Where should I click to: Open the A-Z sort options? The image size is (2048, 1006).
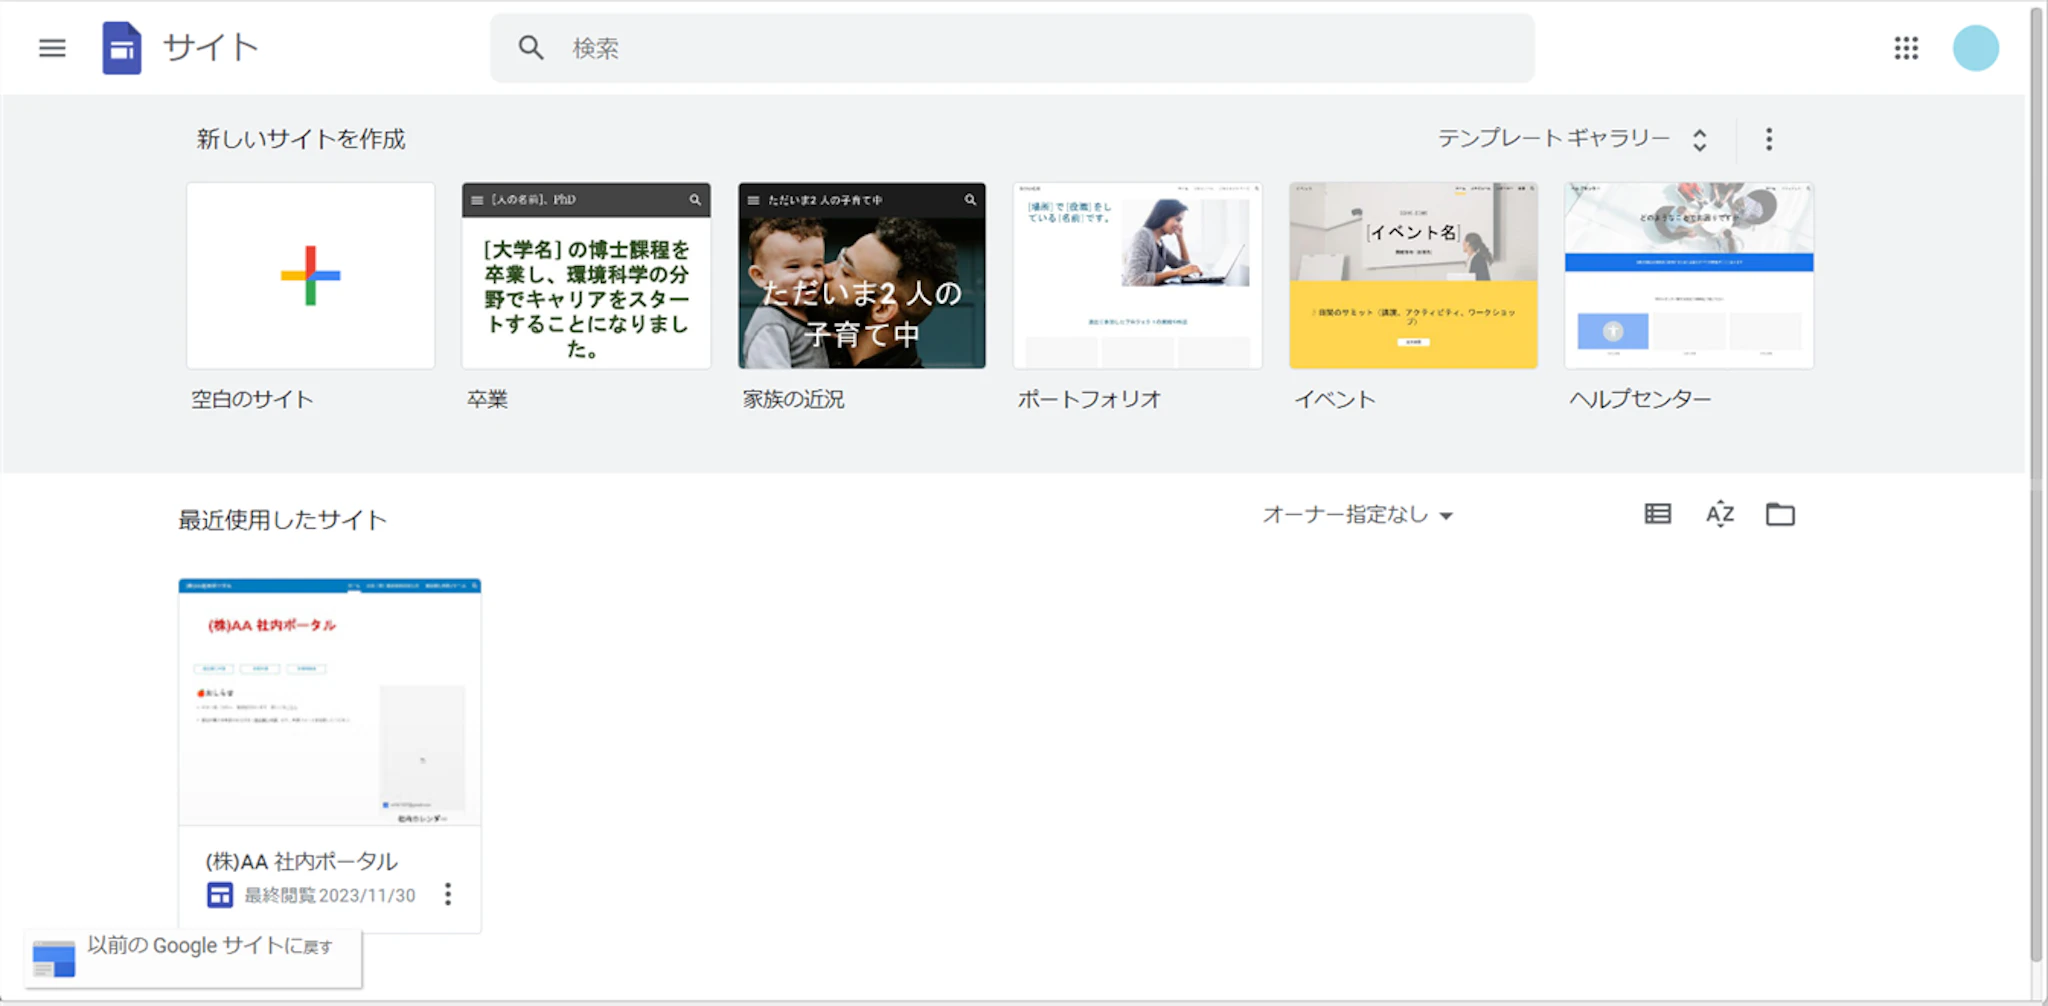[1719, 514]
